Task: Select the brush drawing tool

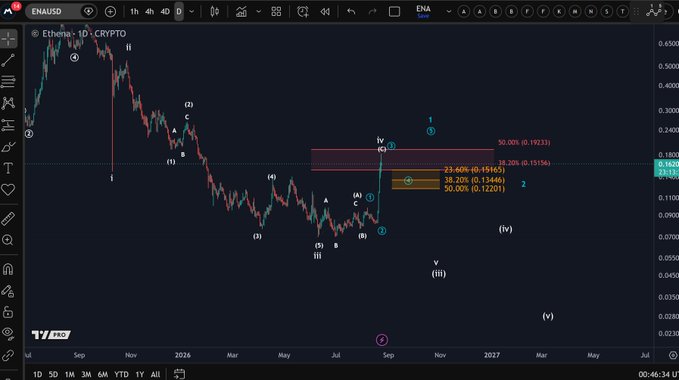Action: (x=8, y=147)
